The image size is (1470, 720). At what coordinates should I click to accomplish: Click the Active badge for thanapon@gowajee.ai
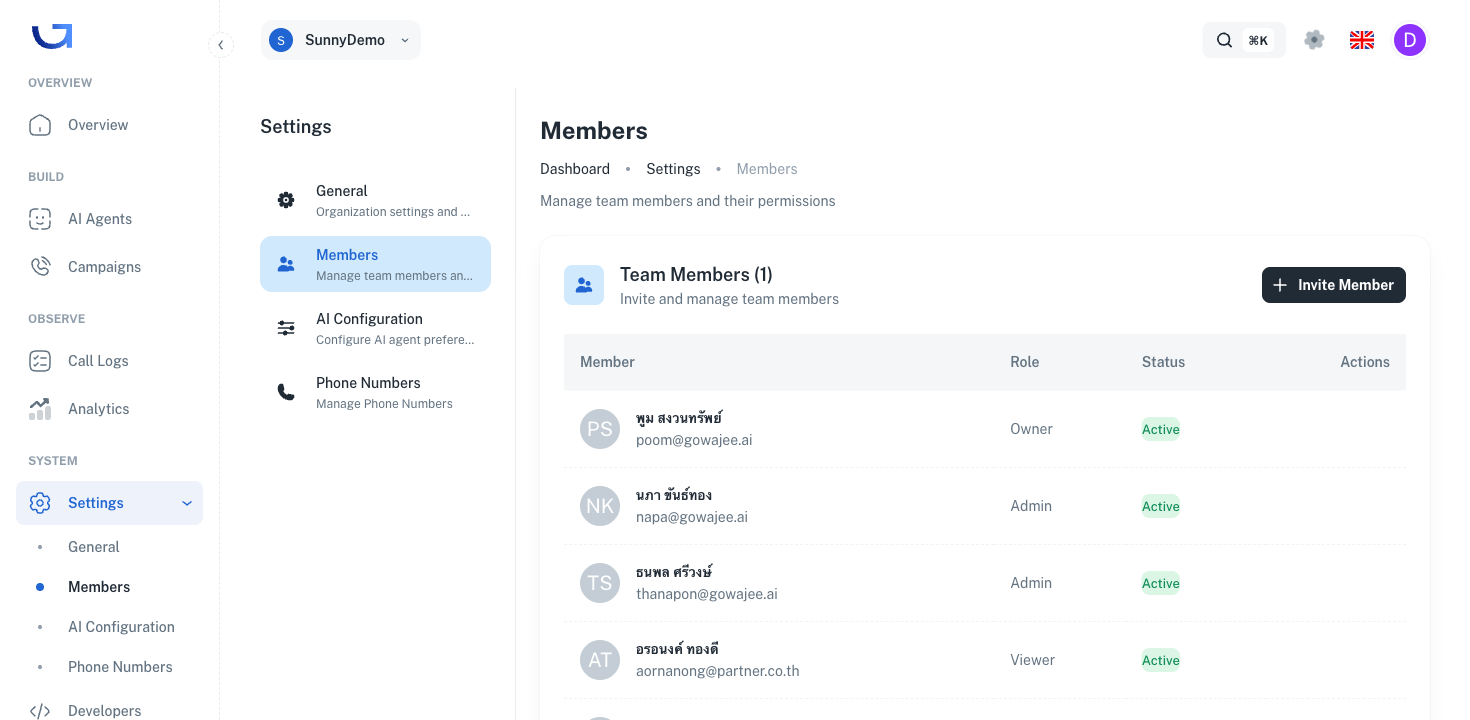pyautogui.click(x=1161, y=583)
